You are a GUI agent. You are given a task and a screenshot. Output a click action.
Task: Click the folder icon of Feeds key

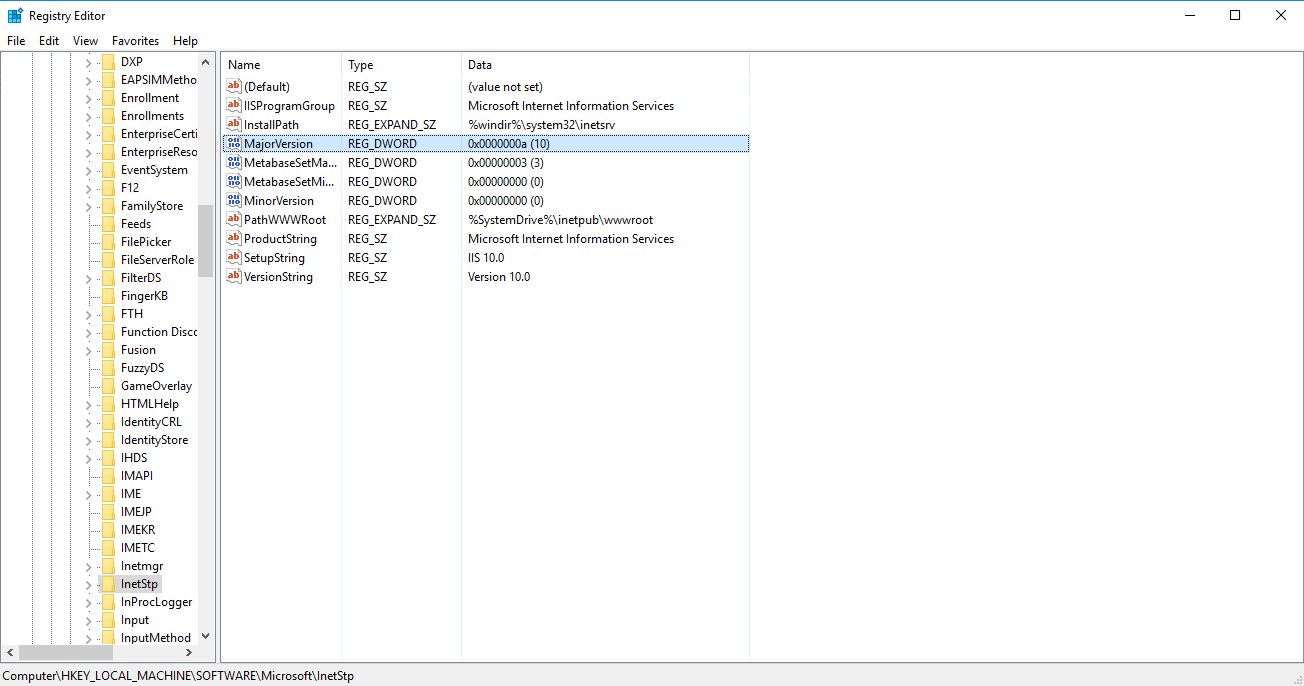click(x=108, y=224)
